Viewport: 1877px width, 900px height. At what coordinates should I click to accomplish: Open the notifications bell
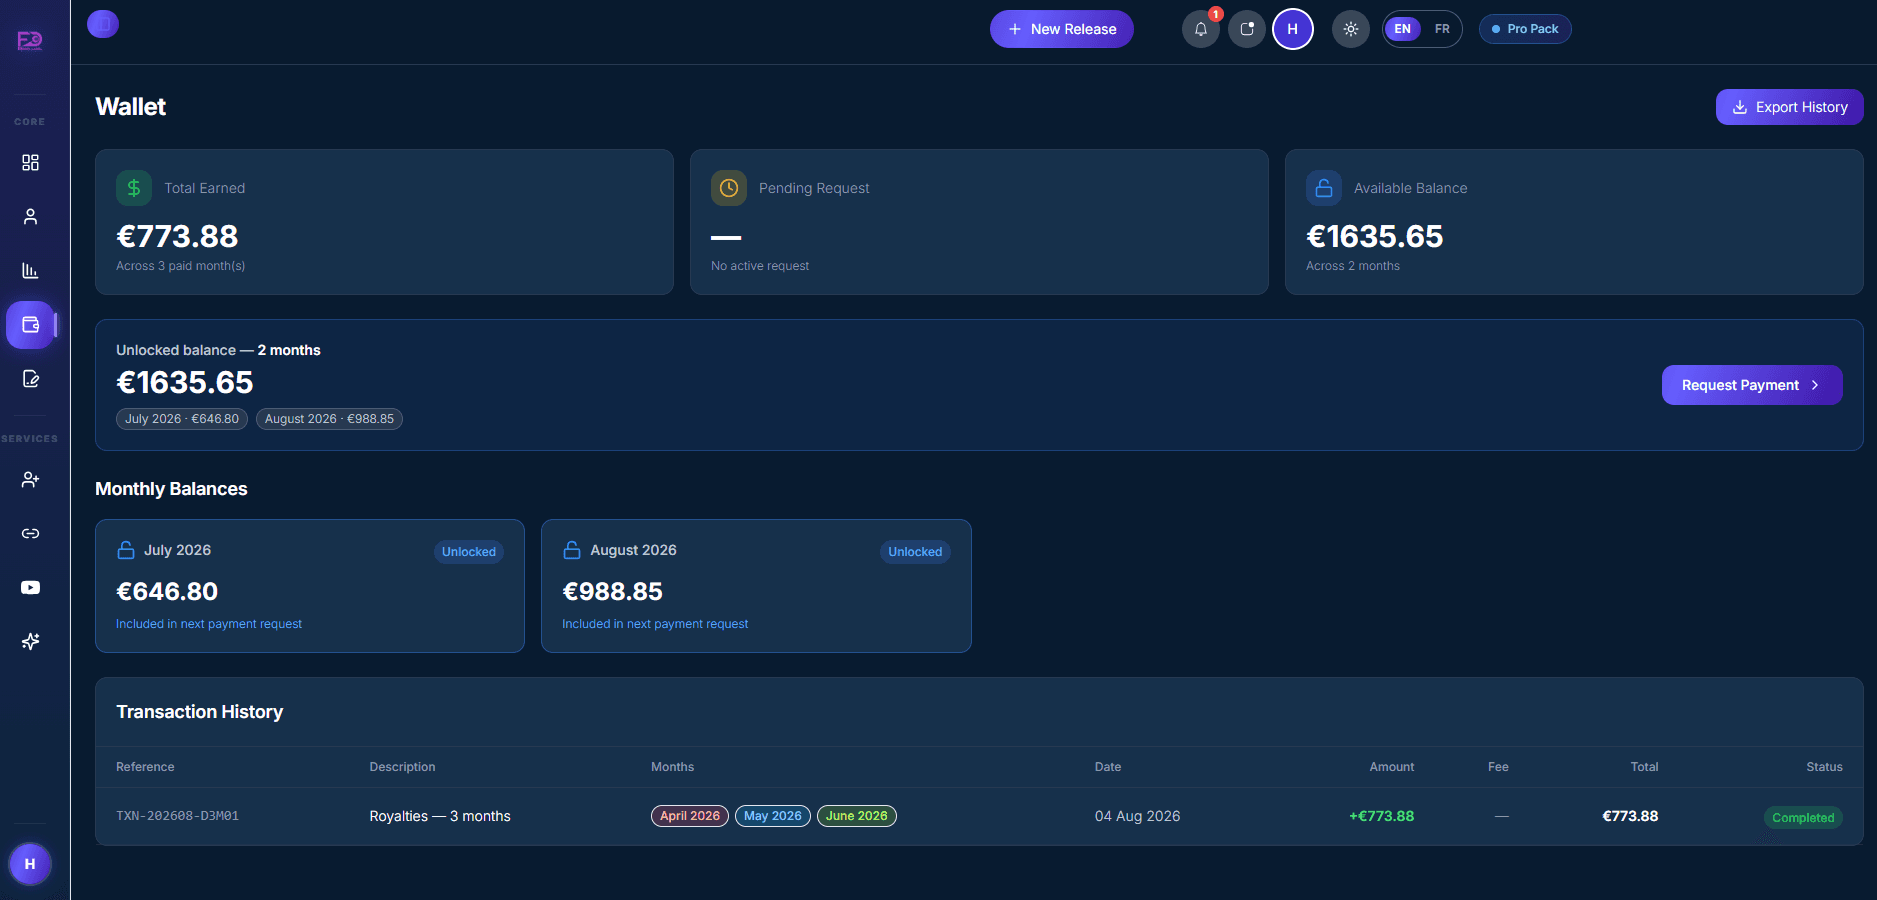coord(1201,29)
